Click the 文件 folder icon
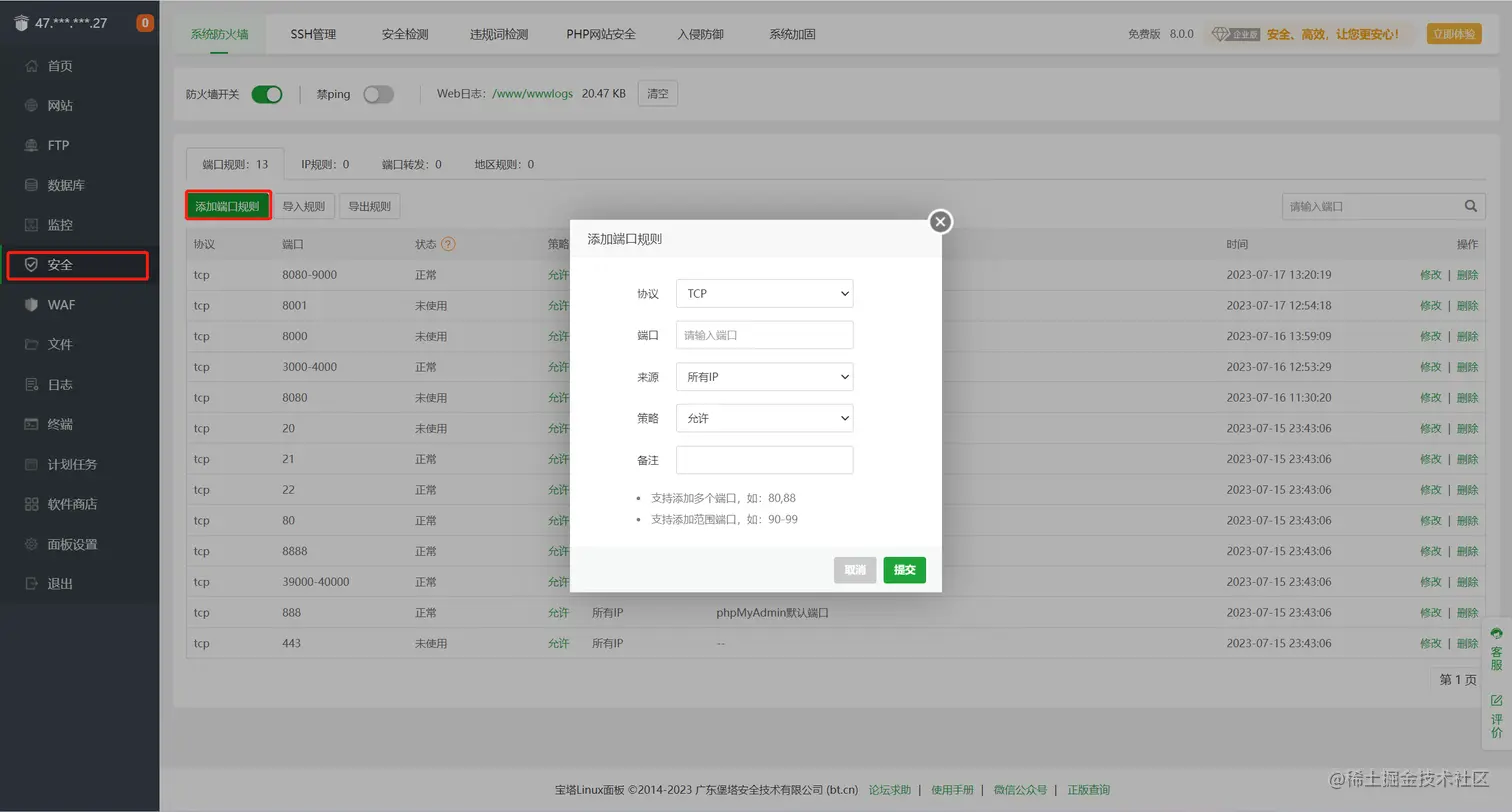This screenshot has height=812, width=1512. [x=31, y=345]
